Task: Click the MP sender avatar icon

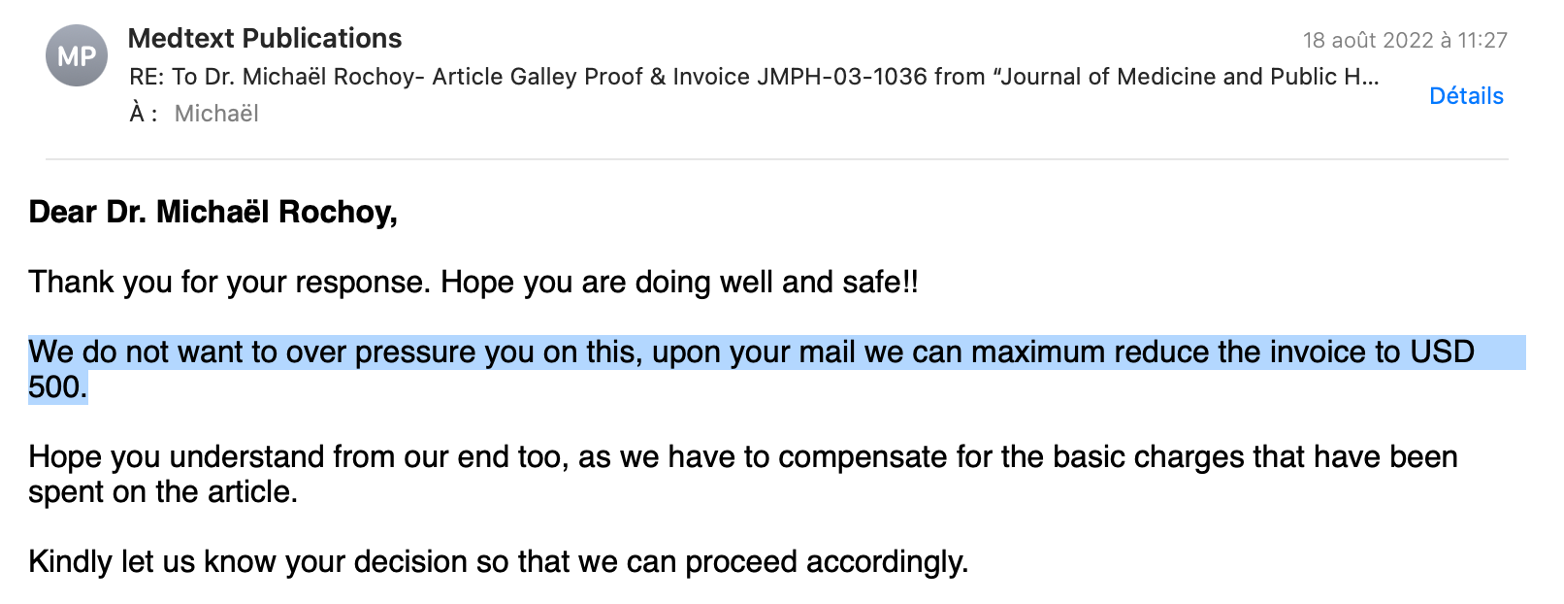Action: (x=77, y=56)
